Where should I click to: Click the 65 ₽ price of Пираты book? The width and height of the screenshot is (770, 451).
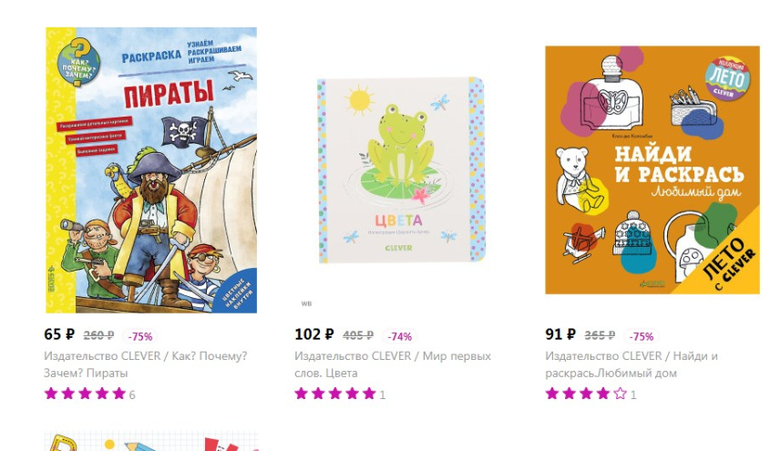[59, 335]
